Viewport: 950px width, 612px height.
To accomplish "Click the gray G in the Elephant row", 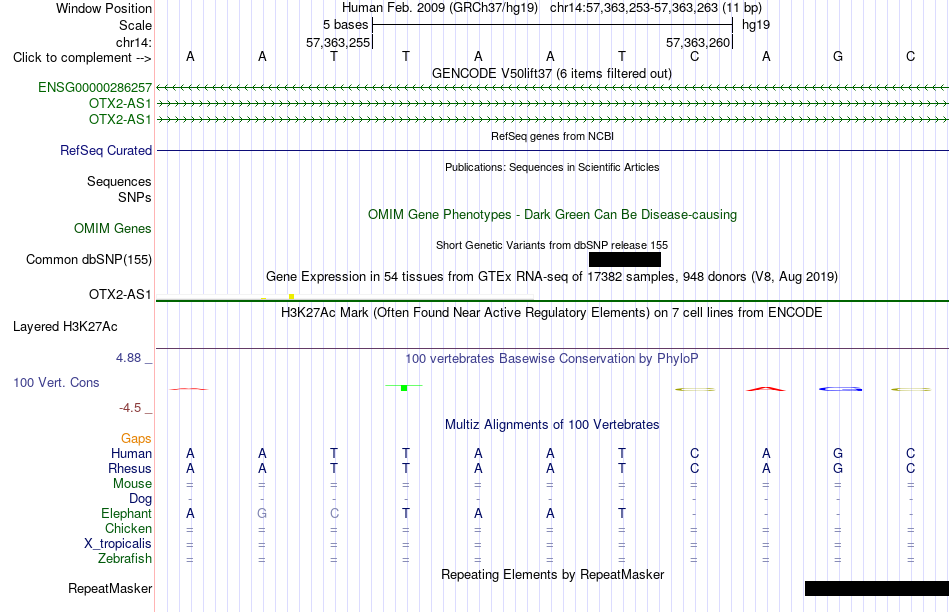I will 262,513.
